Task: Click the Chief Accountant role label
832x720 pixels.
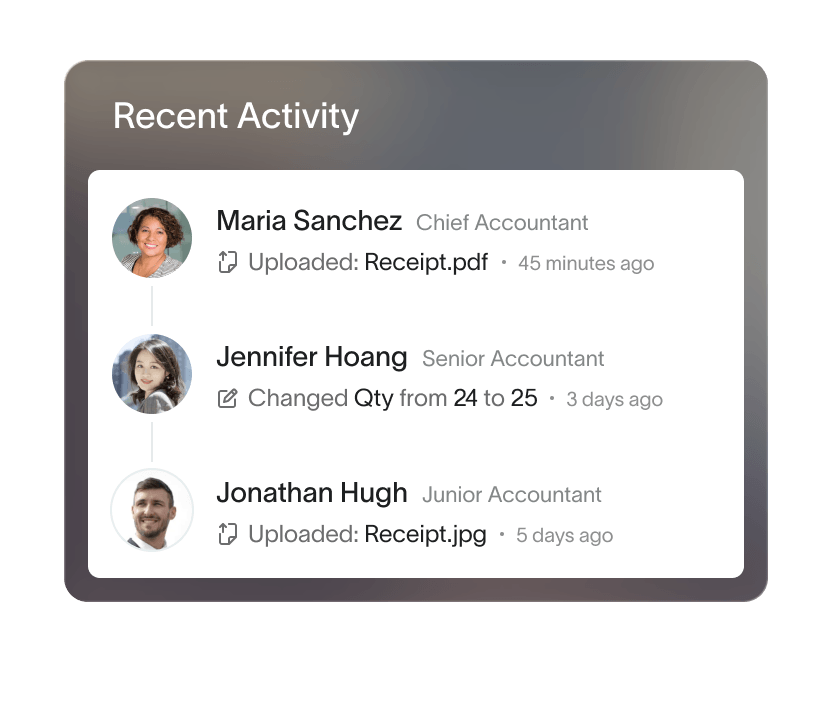Action: pos(502,223)
